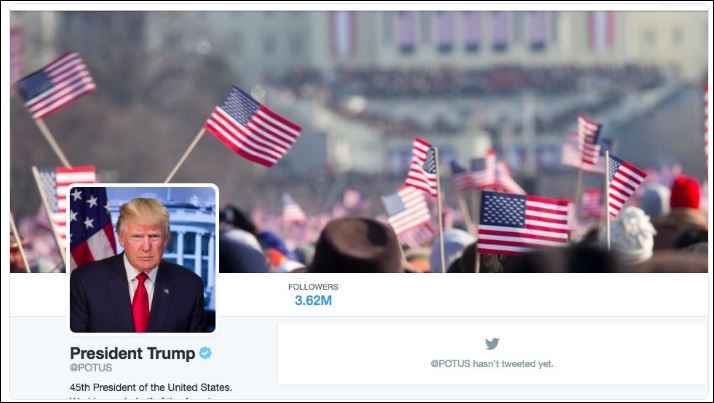This screenshot has height=403, width=714.
Task: Open the inauguration crowd header photo
Action: [359, 142]
